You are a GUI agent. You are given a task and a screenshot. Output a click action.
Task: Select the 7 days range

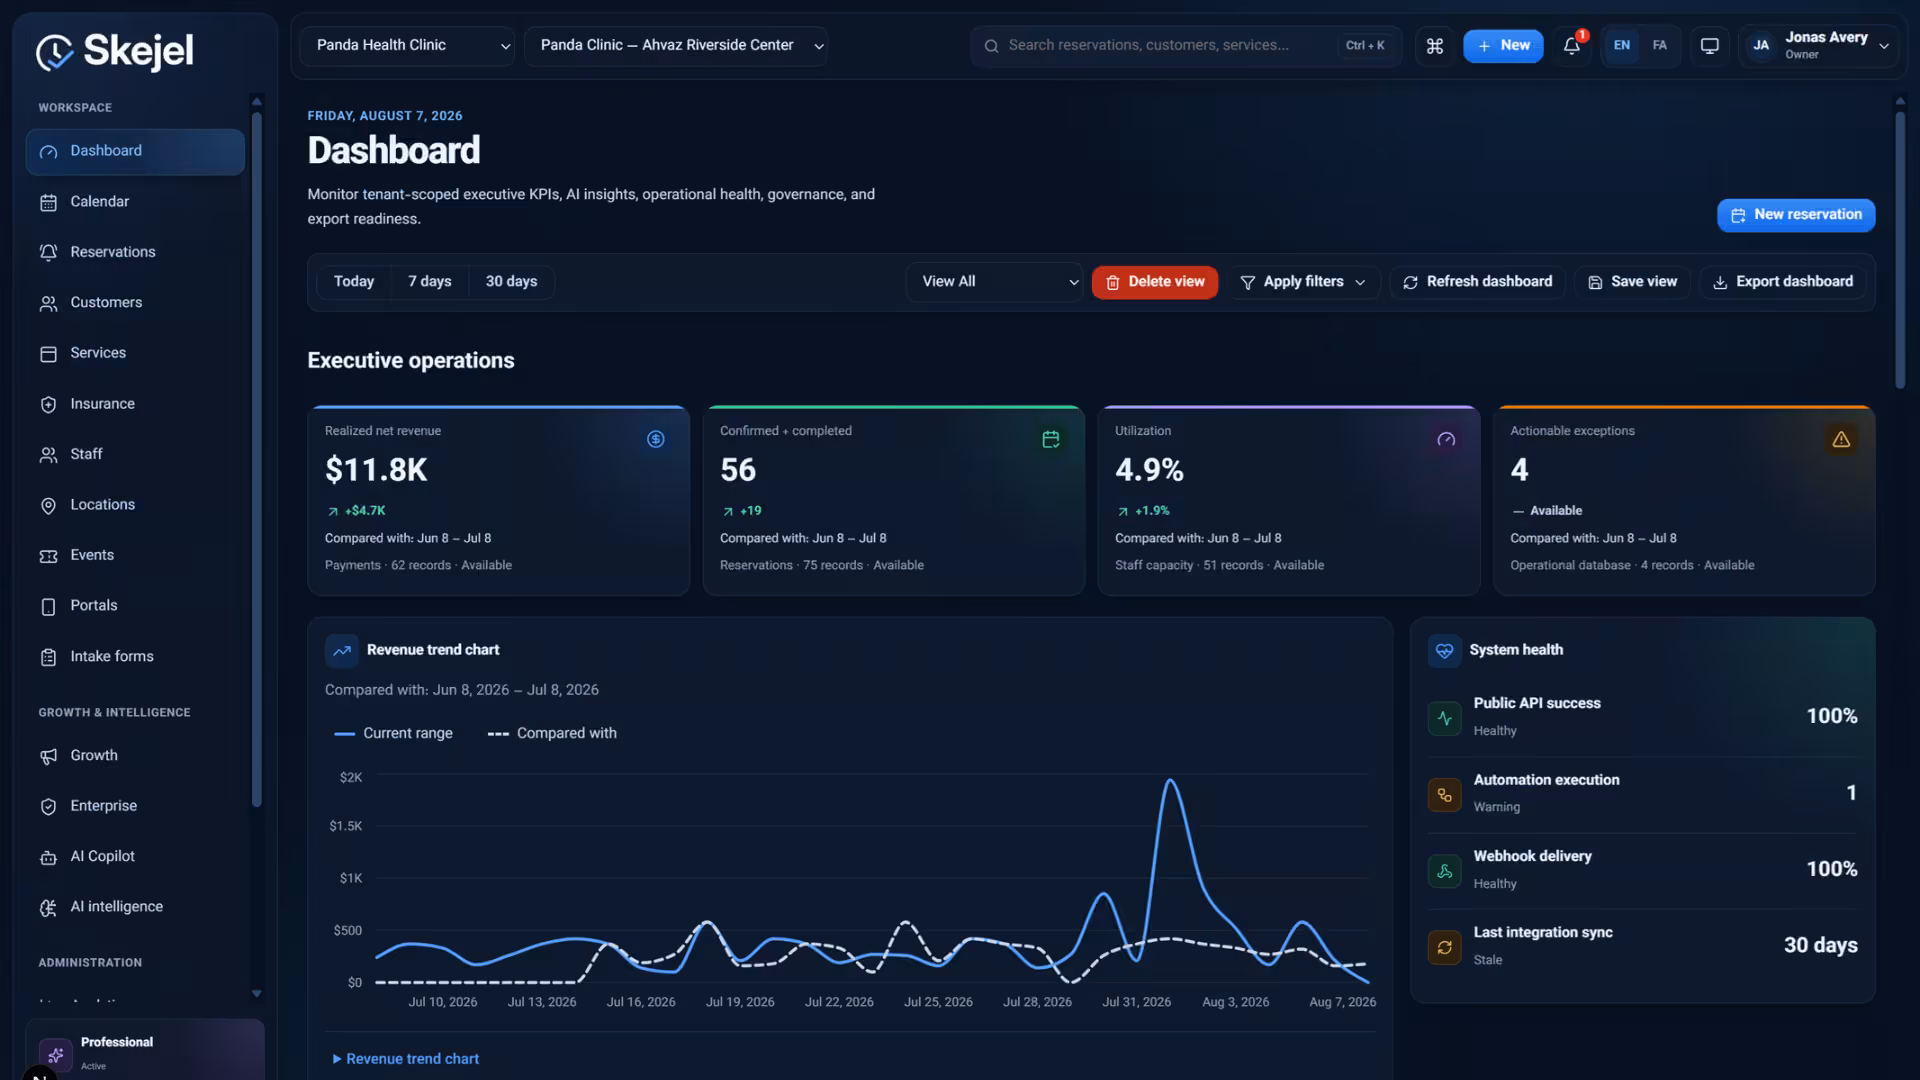pyautogui.click(x=430, y=282)
